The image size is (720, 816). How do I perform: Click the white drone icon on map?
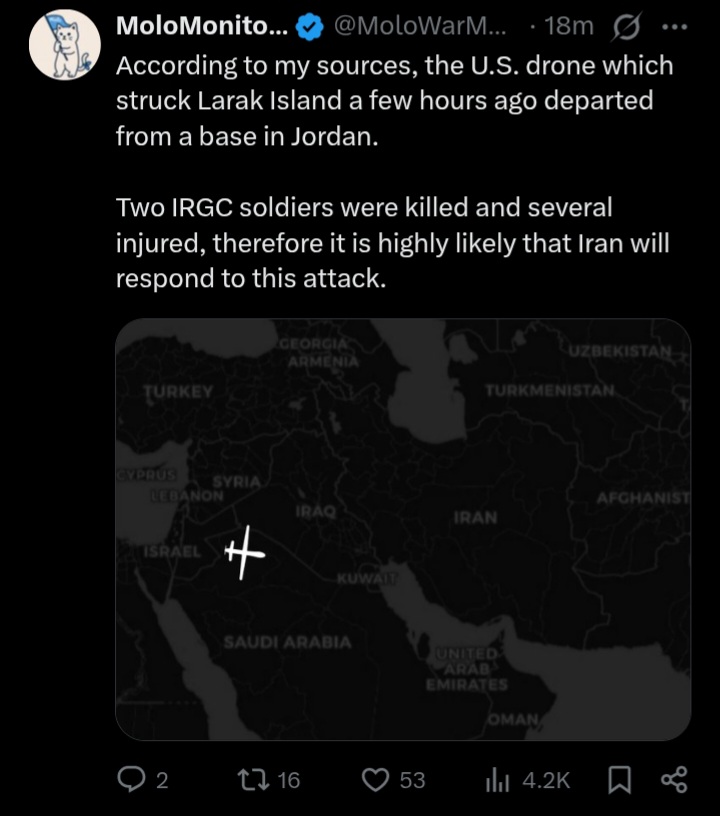click(x=244, y=553)
